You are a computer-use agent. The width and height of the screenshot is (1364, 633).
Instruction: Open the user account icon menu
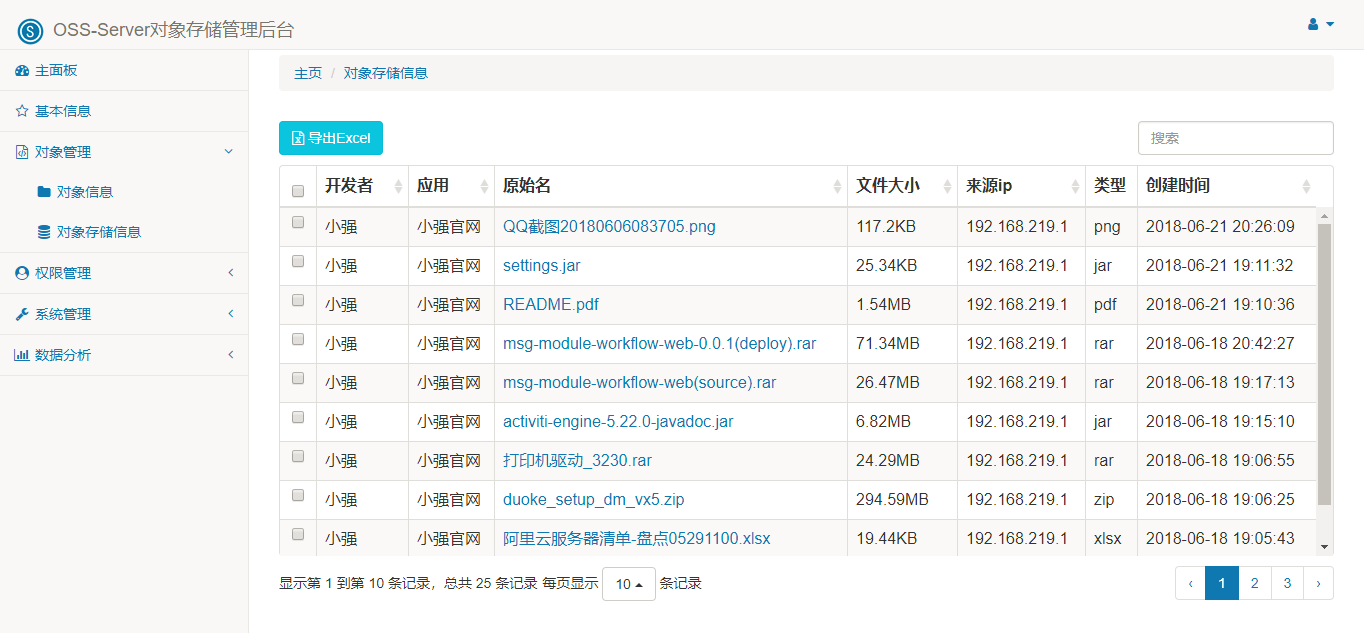(1321, 24)
